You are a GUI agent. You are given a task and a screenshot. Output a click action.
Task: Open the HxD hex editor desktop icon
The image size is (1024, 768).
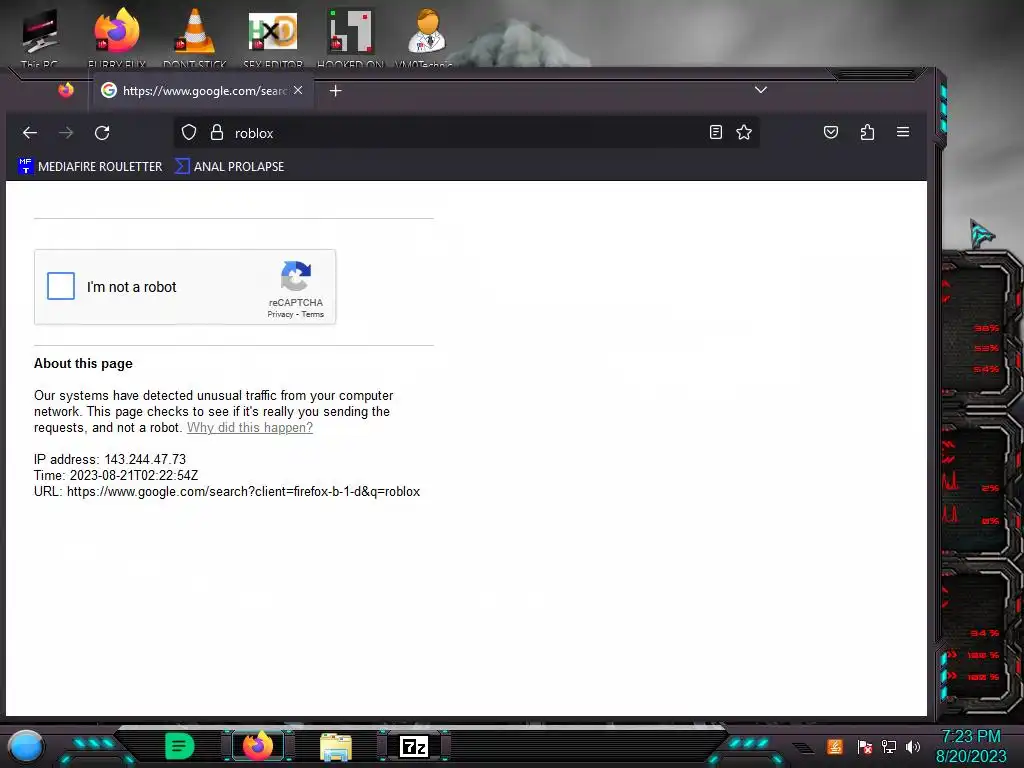point(272,38)
